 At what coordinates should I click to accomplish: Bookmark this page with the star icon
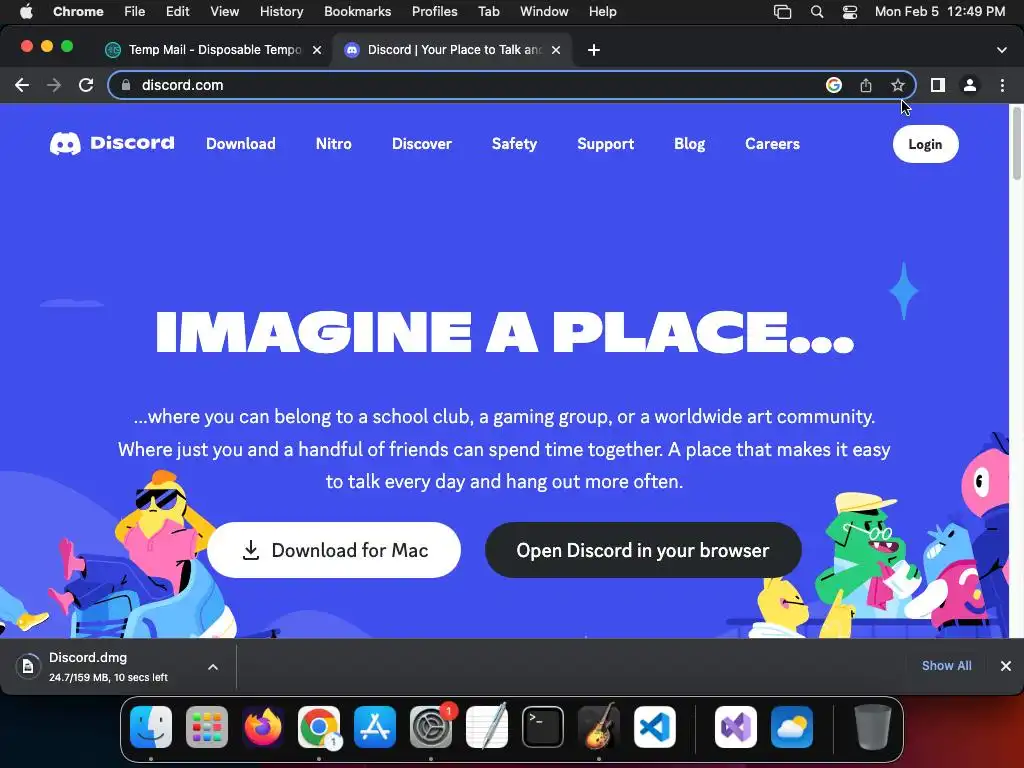898,85
